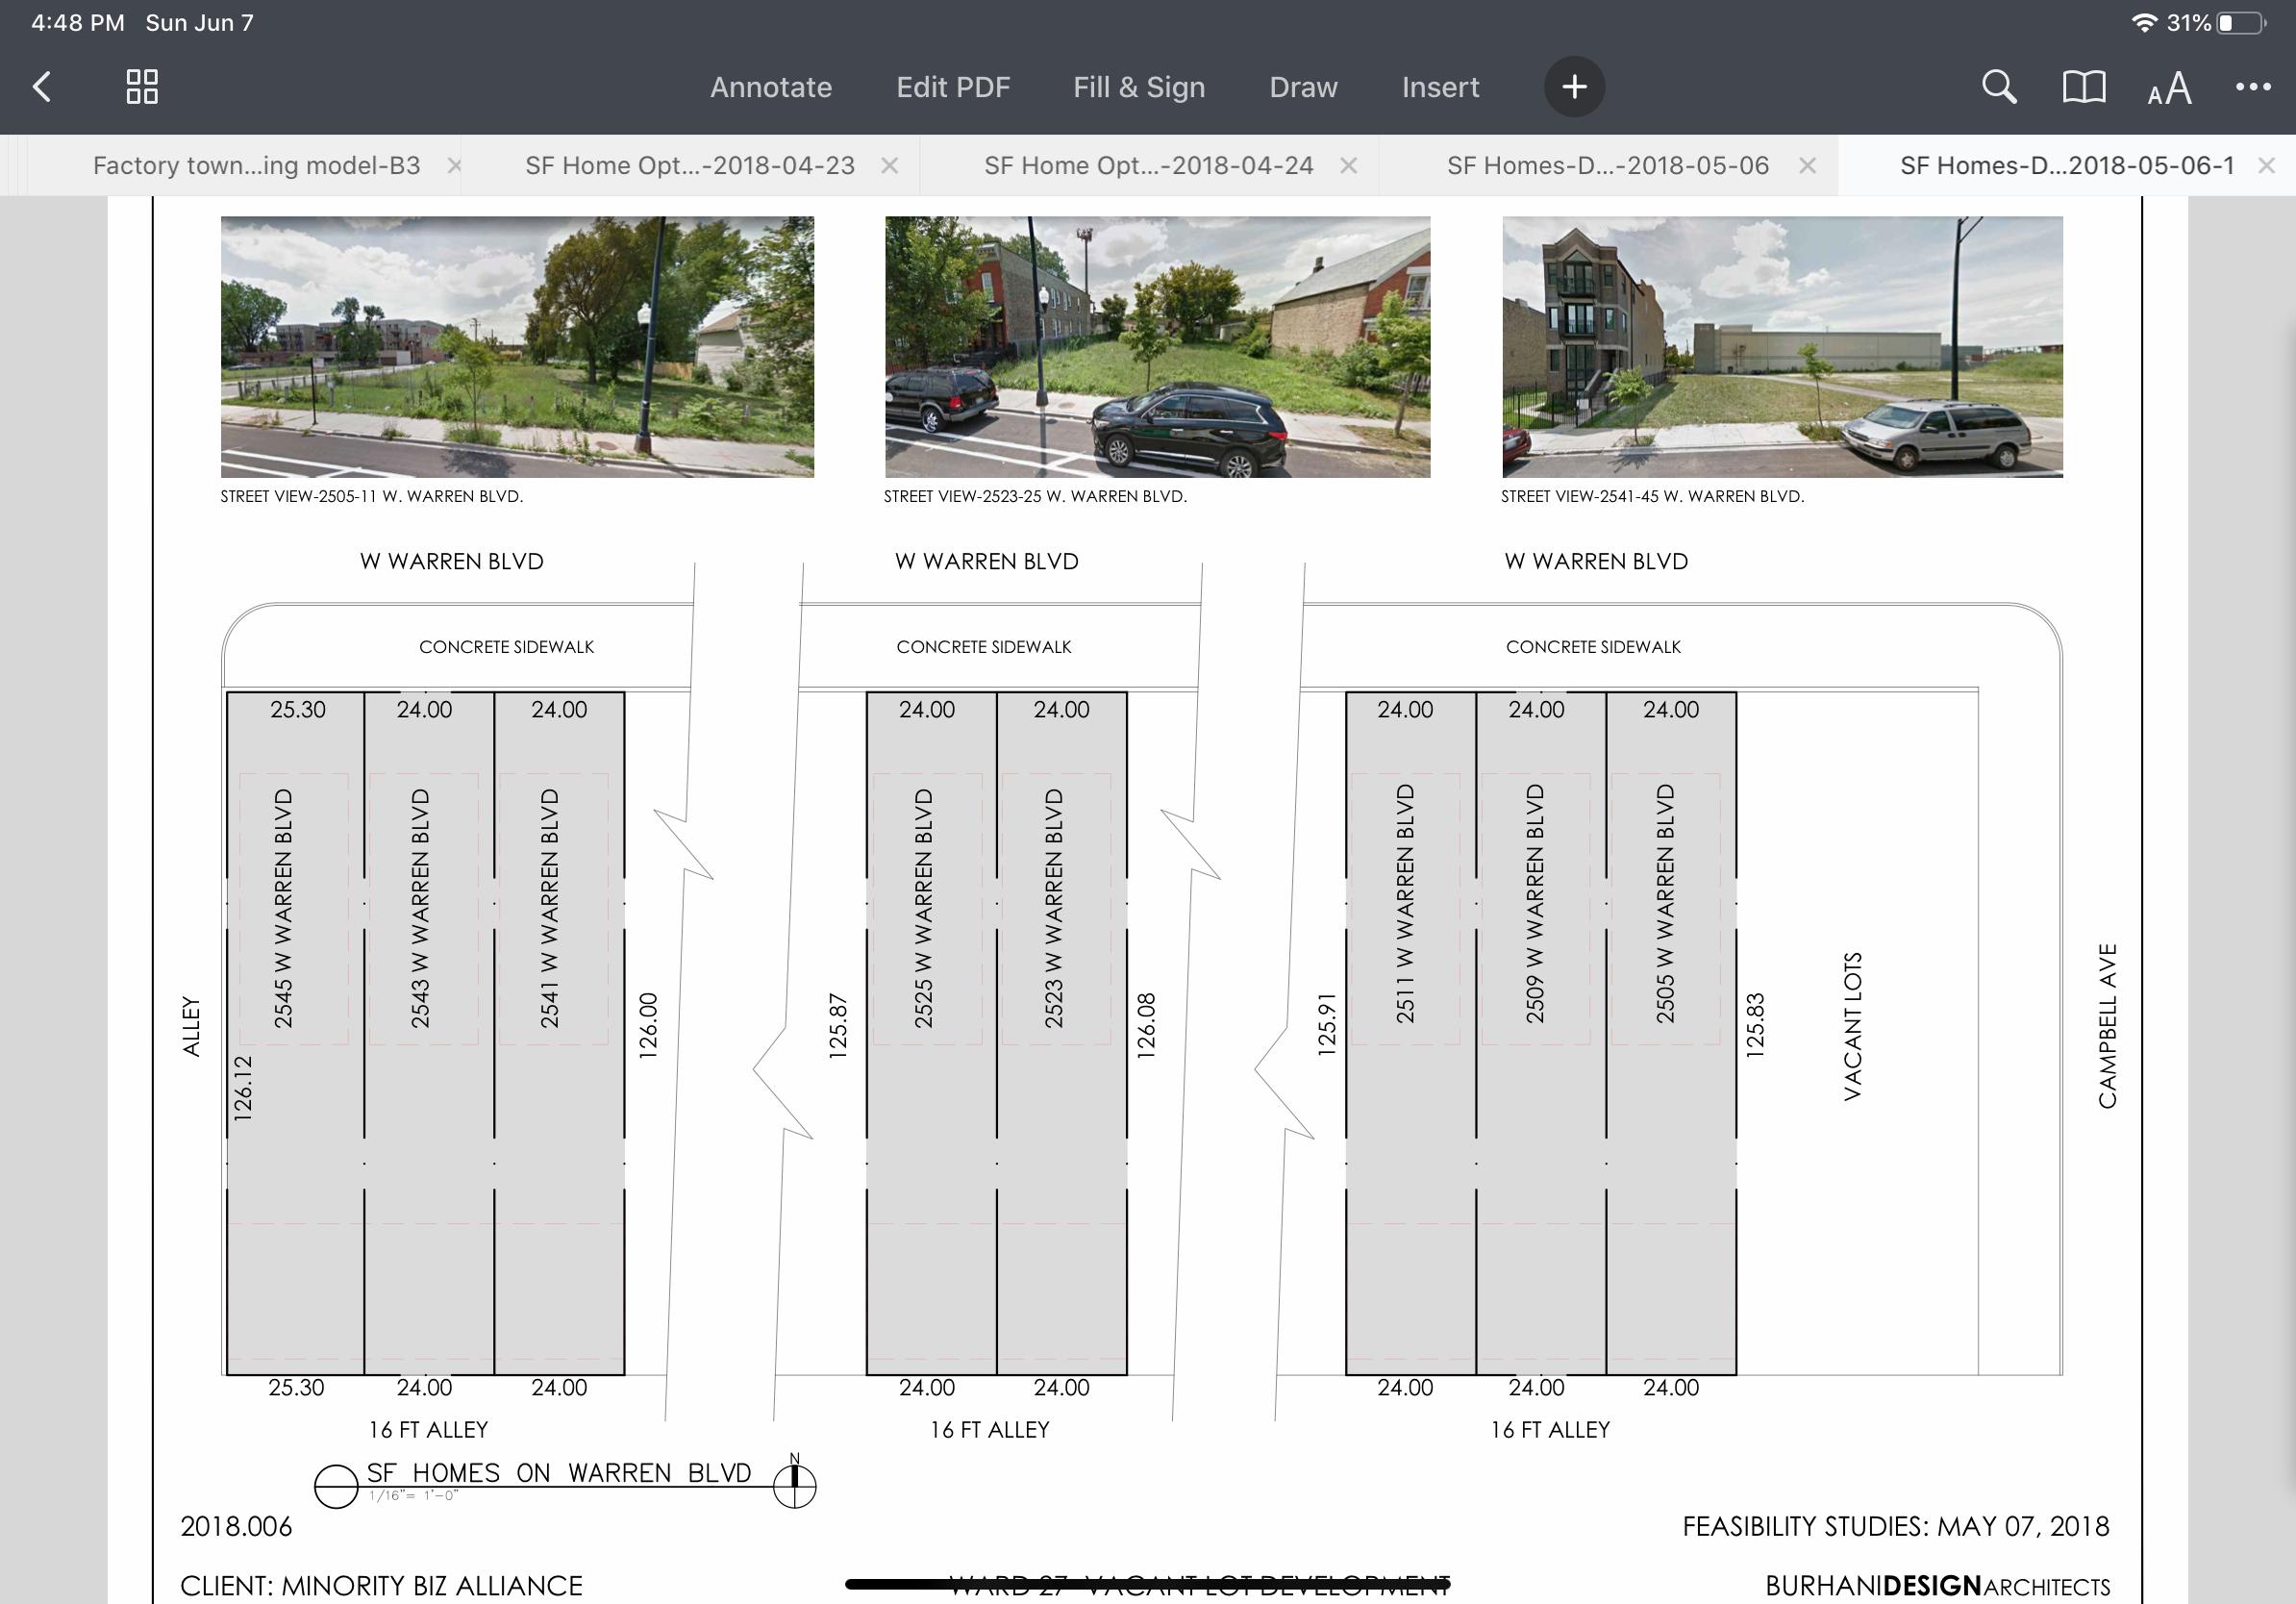2296x1604 pixels.
Task: Open the Insert tools
Action: [x=1439, y=87]
